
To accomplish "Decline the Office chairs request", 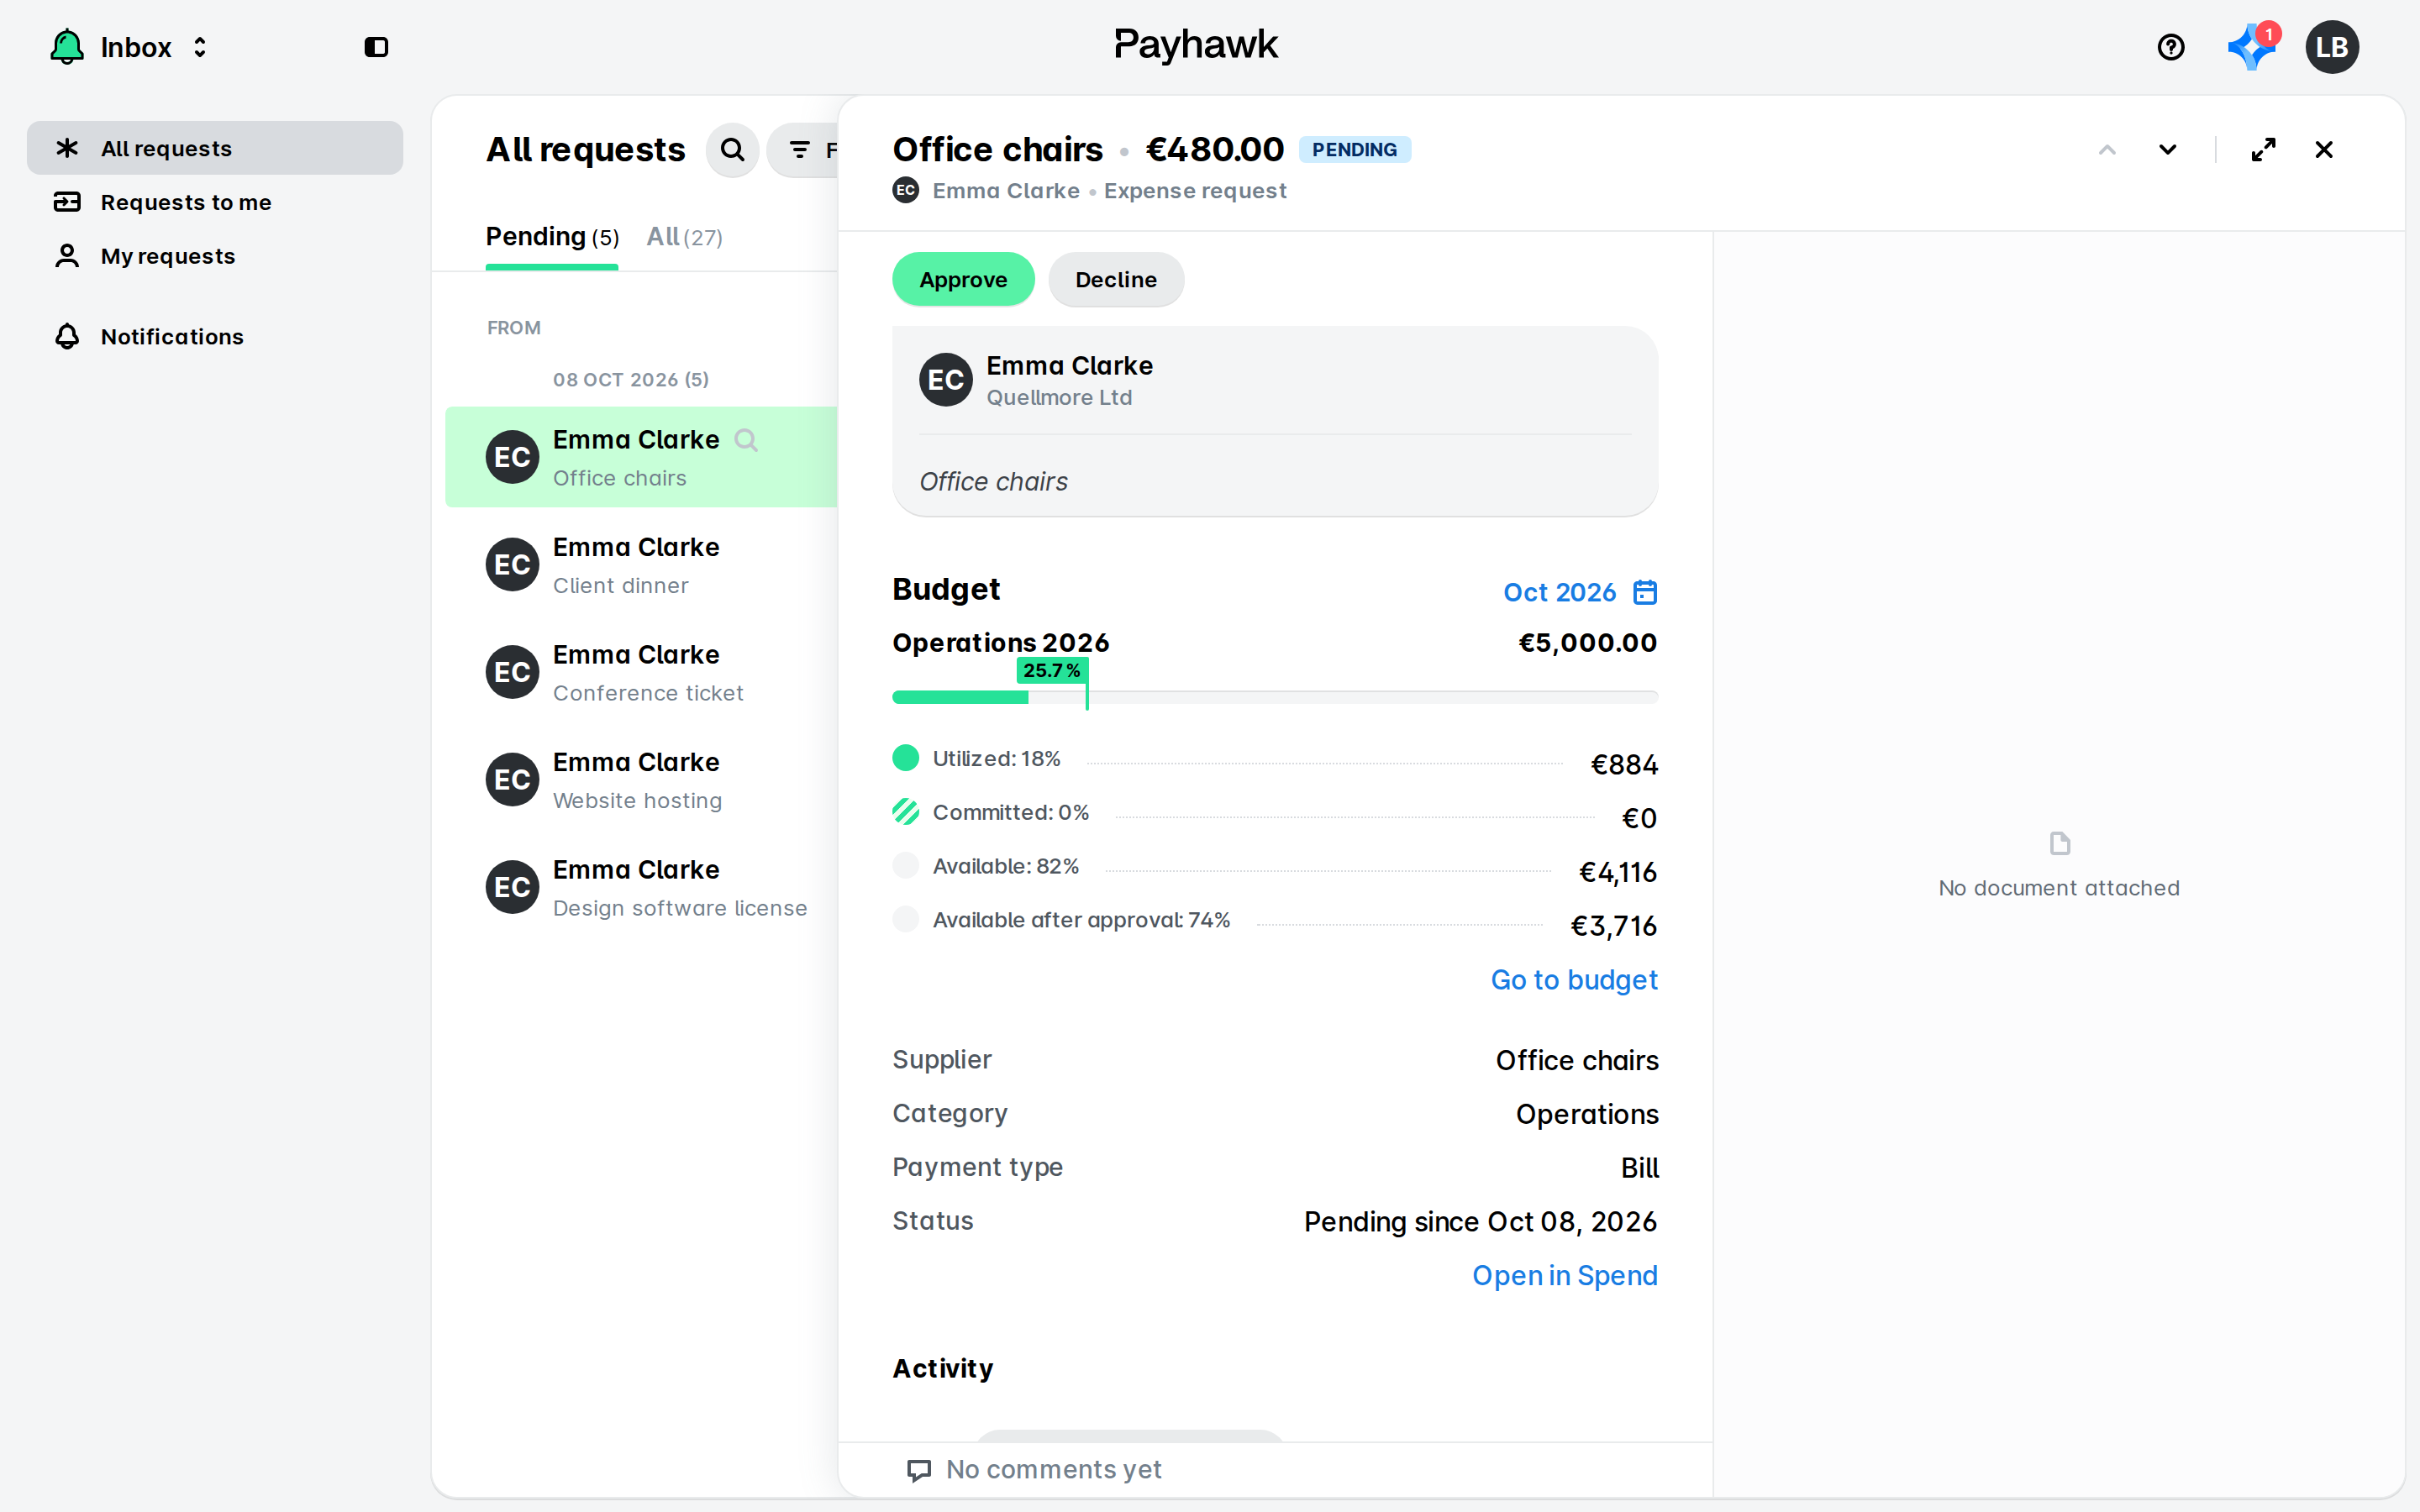I will click(x=1116, y=280).
